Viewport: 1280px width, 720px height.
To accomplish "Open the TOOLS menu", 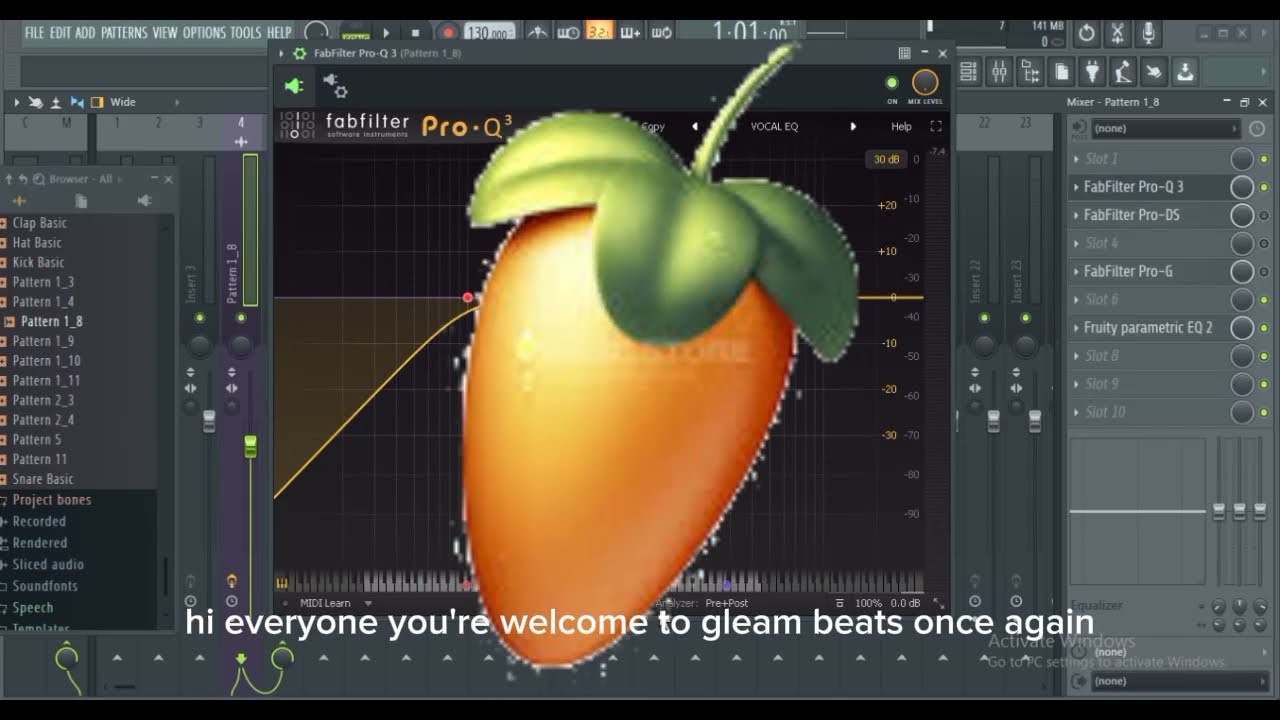I will tap(246, 33).
